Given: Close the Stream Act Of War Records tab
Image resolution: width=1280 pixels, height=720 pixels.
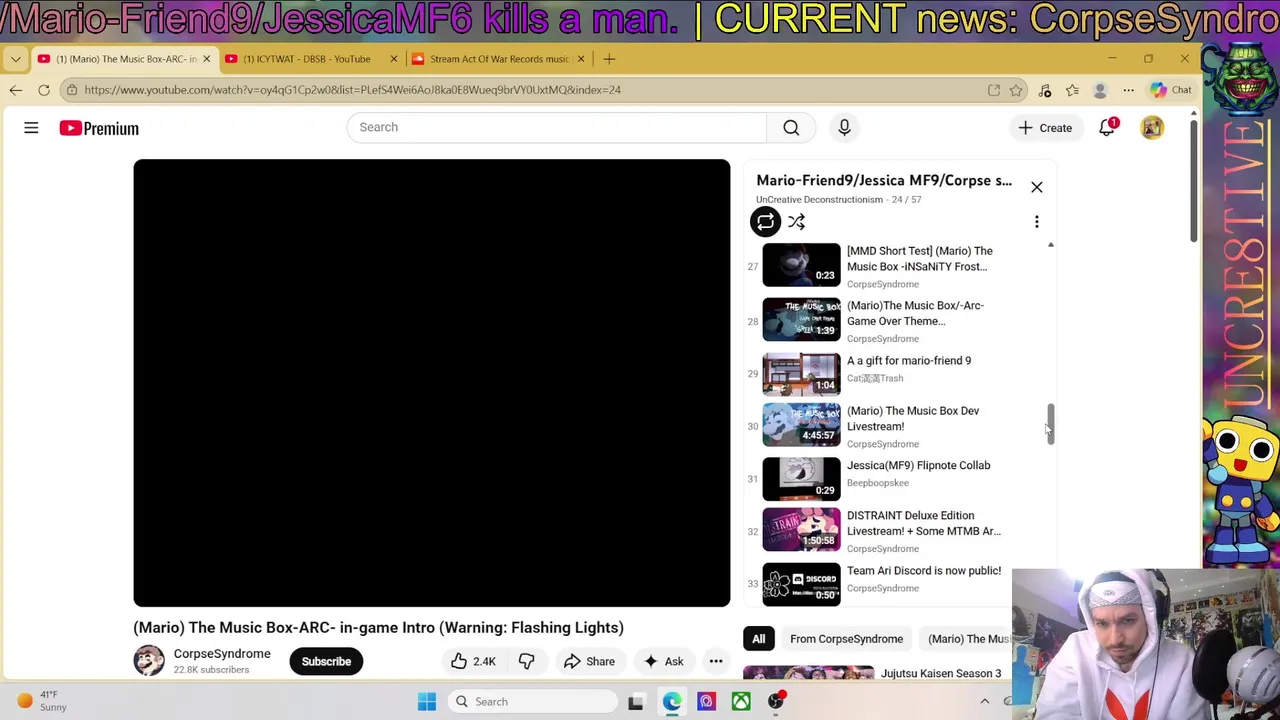Looking at the screenshot, I should (580, 59).
